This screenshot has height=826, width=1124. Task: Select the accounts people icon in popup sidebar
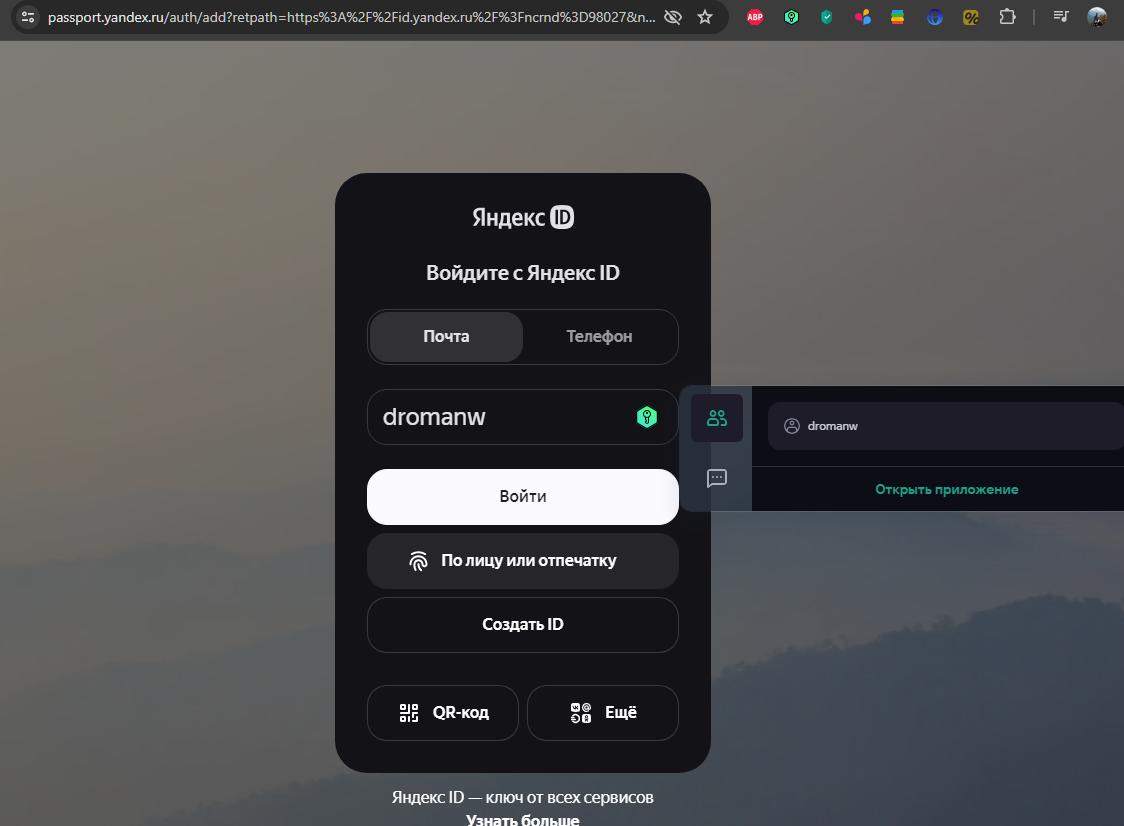[717, 418]
